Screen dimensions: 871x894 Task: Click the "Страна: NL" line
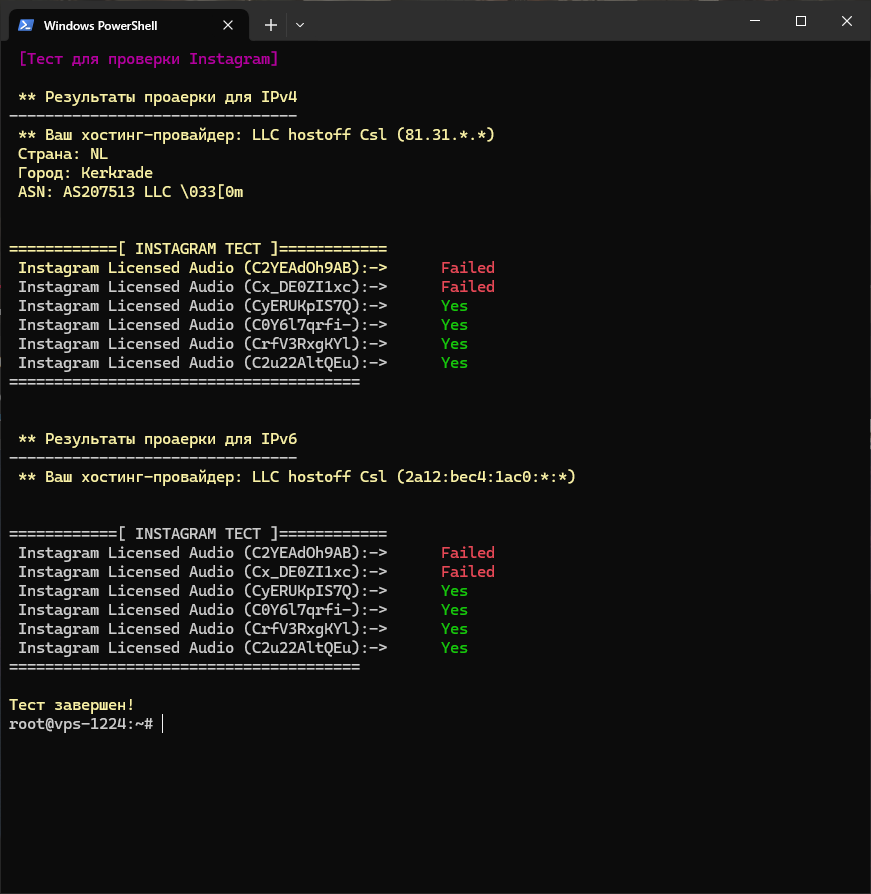tap(62, 154)
